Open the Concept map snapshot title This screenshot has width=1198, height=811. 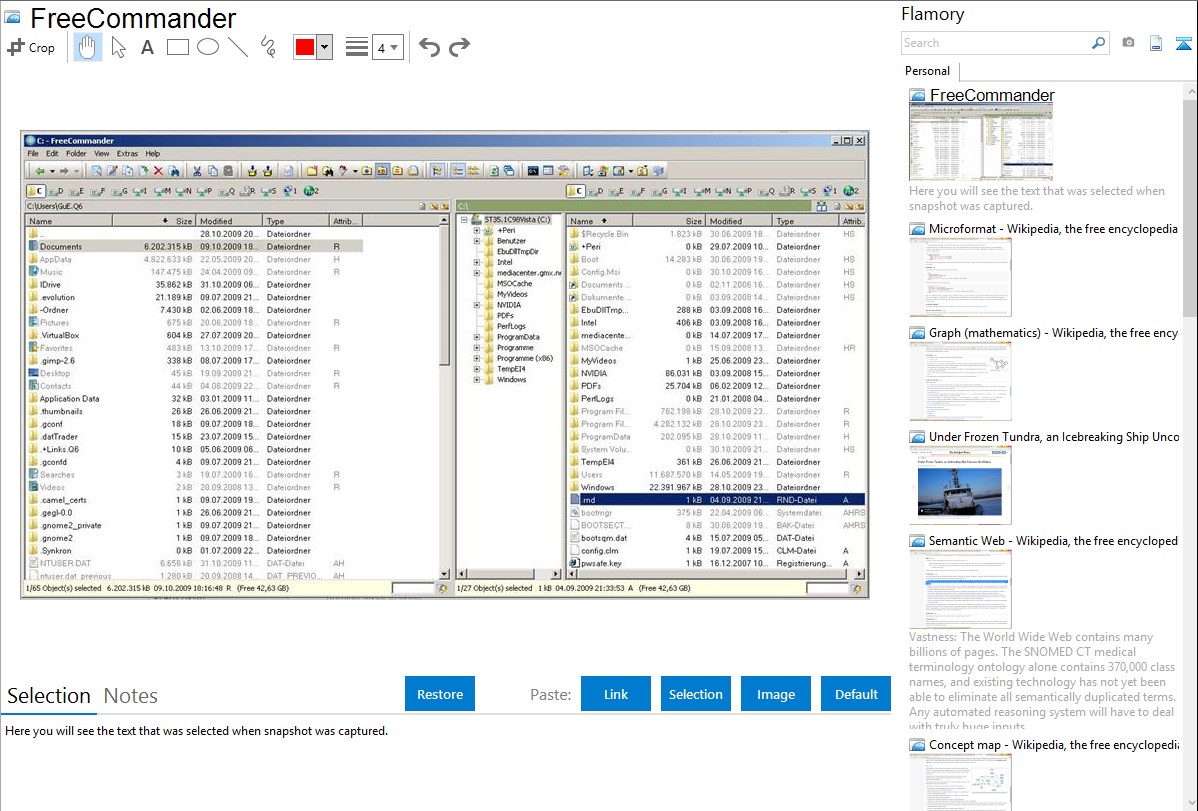coord(1054,744)
